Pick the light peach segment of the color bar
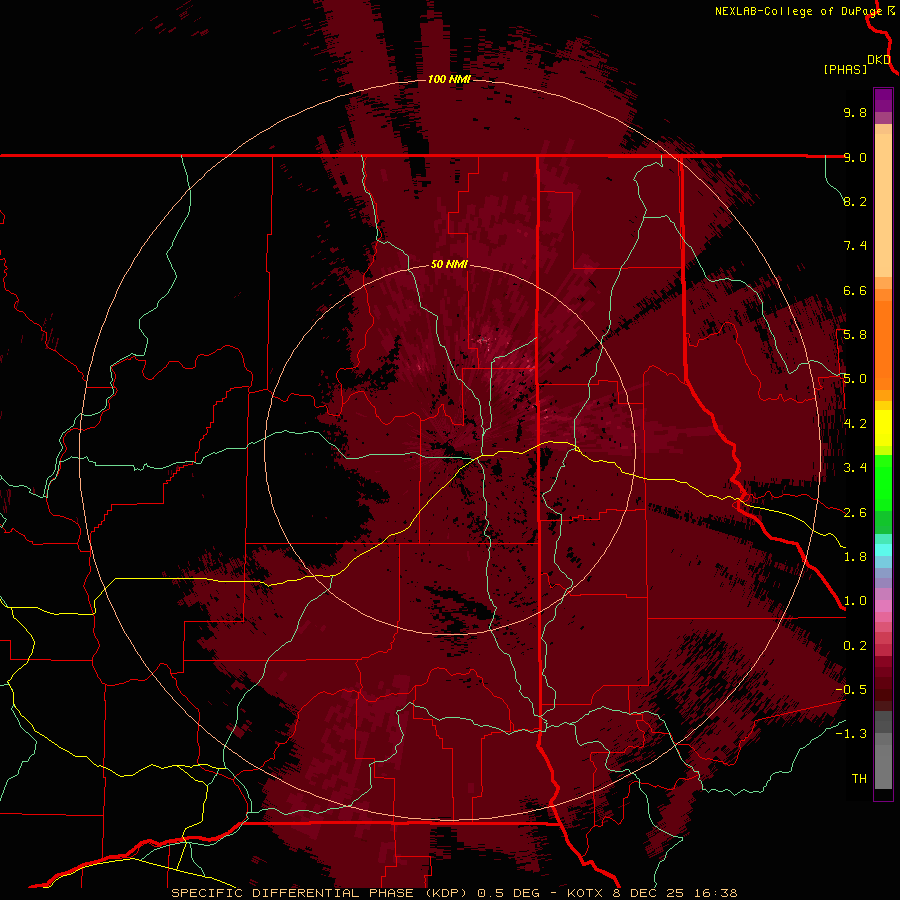This screenshot has width=900, height=900. point(883,207)
